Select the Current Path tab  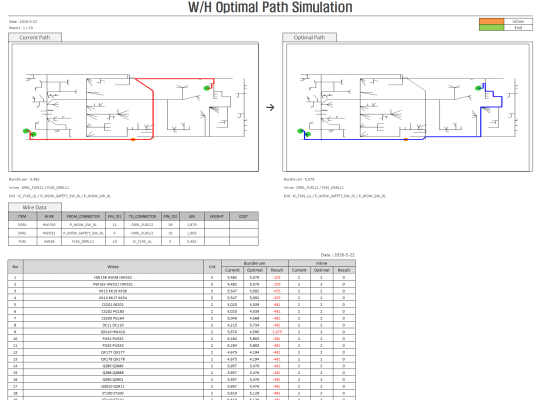point(35,37)
